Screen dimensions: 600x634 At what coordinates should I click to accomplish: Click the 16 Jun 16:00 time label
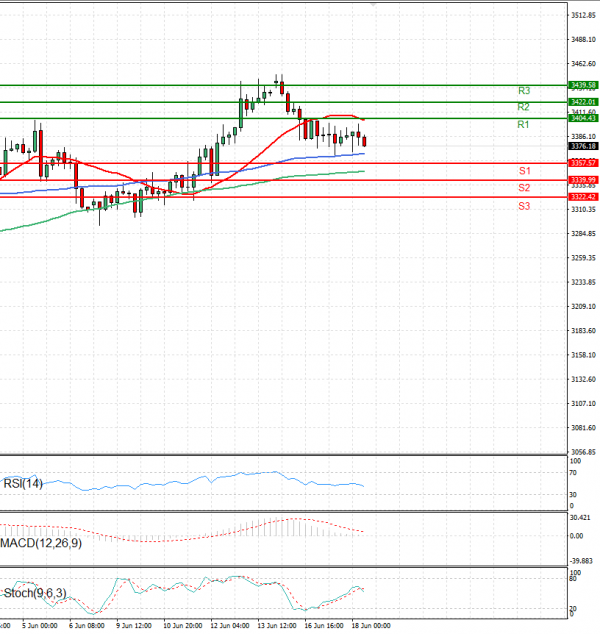click(324, 626)
